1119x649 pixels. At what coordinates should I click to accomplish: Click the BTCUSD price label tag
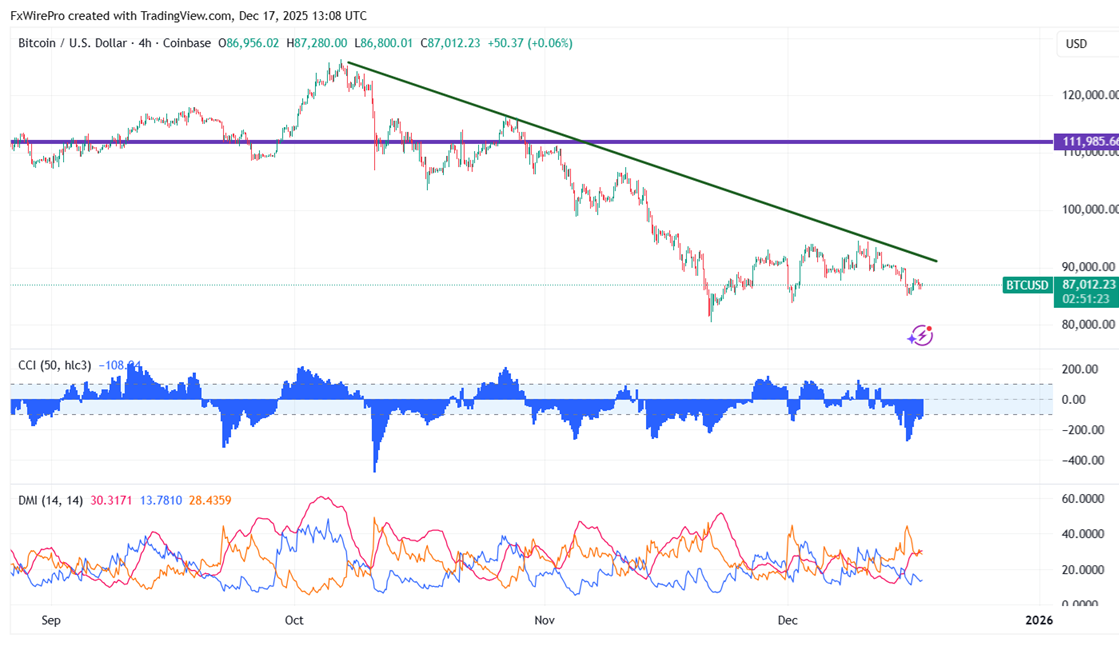[1027, 285]
